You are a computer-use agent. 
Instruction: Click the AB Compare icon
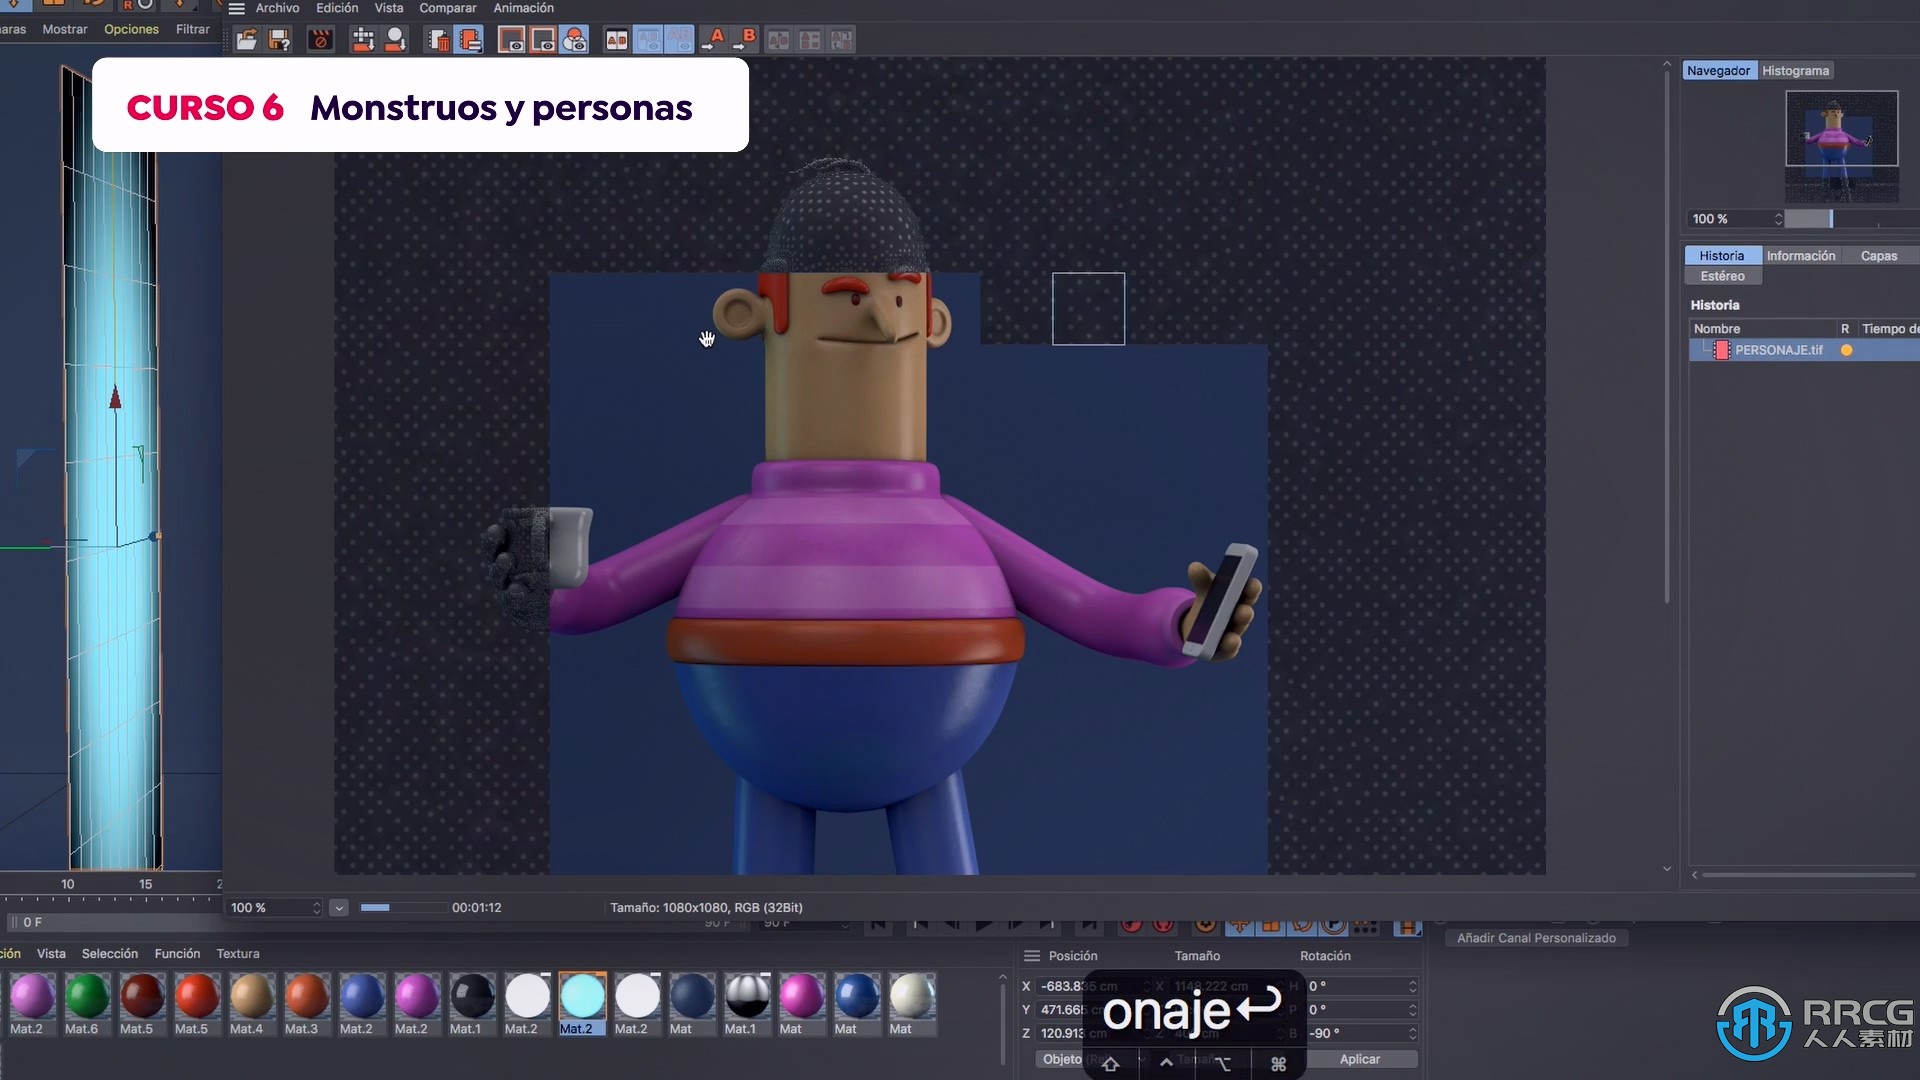pos(617,40)
